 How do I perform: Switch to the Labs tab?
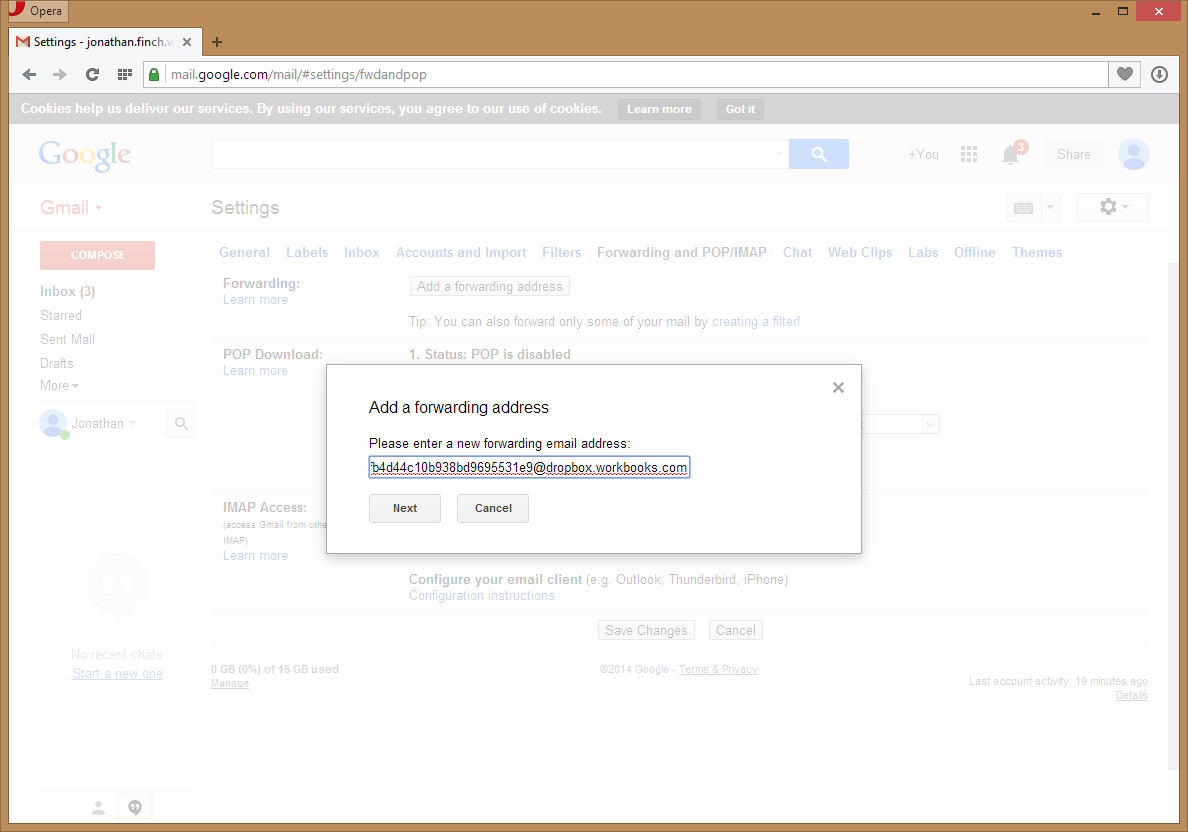pyautogui.click(x=923, y=252)
